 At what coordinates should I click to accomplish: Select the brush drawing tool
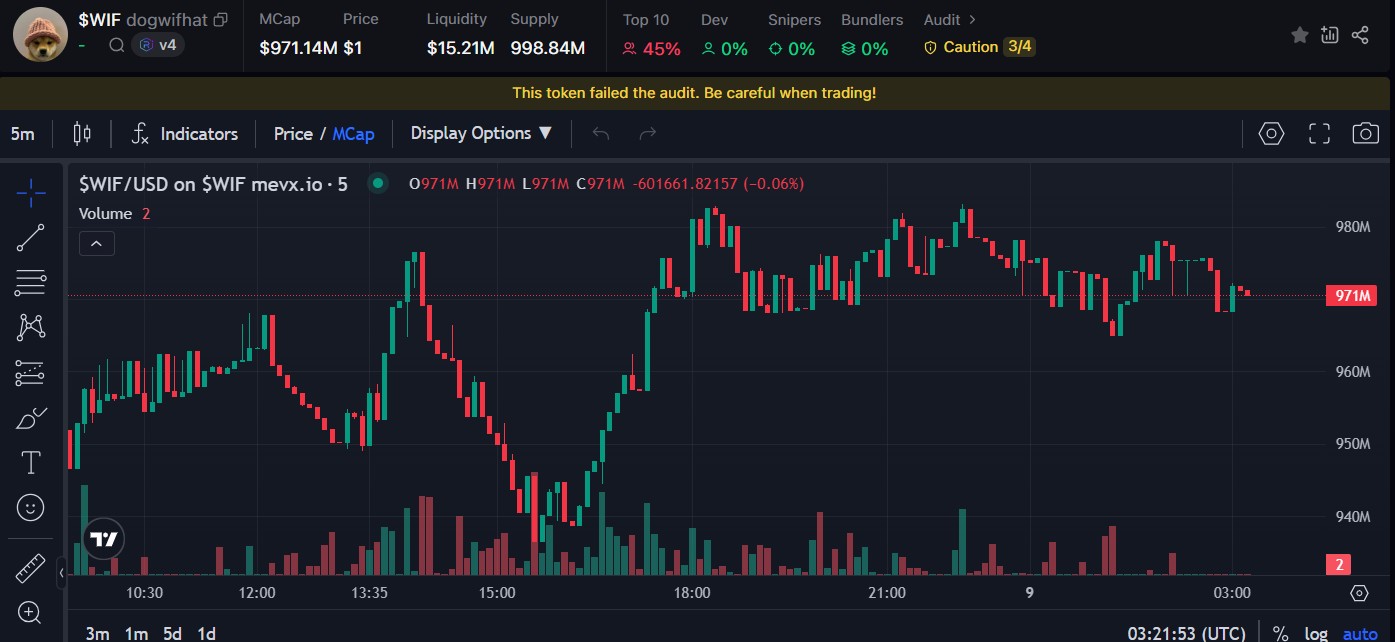(x=31, y=418)
